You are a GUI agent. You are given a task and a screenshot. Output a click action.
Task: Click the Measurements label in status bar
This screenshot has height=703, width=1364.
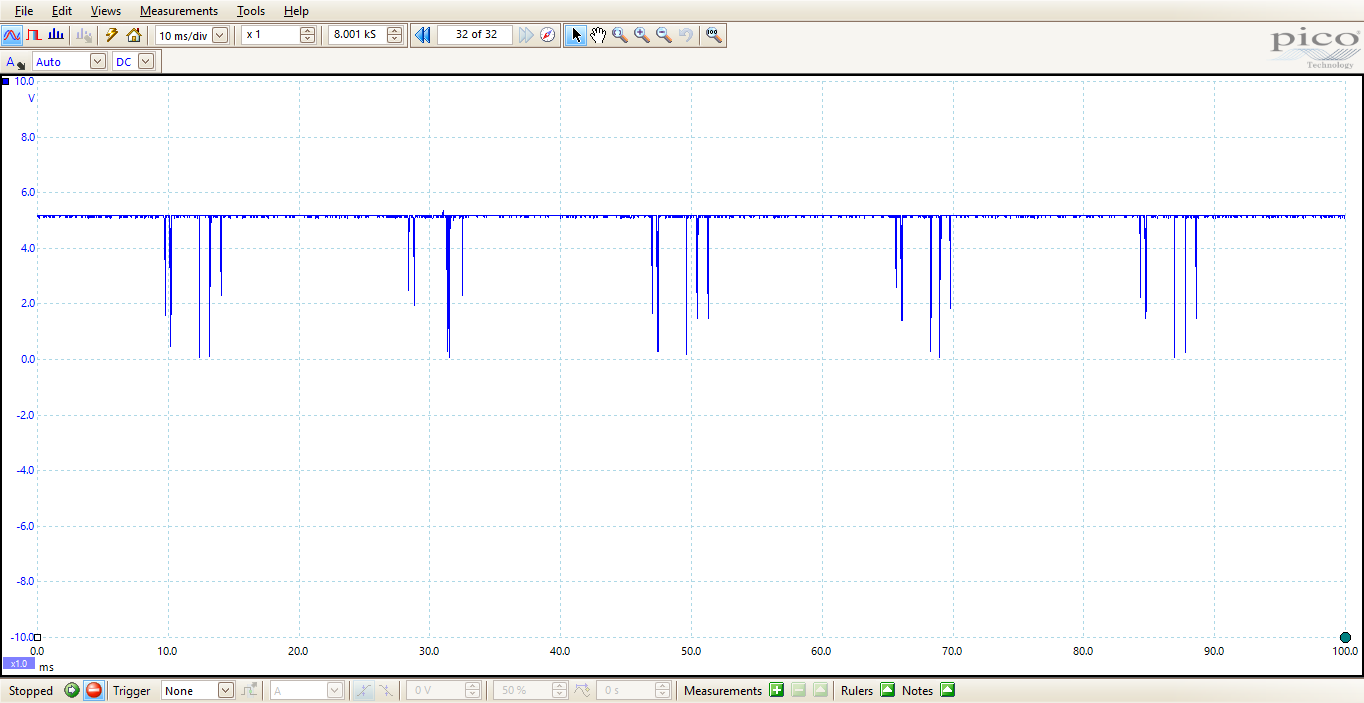point(723,691)
